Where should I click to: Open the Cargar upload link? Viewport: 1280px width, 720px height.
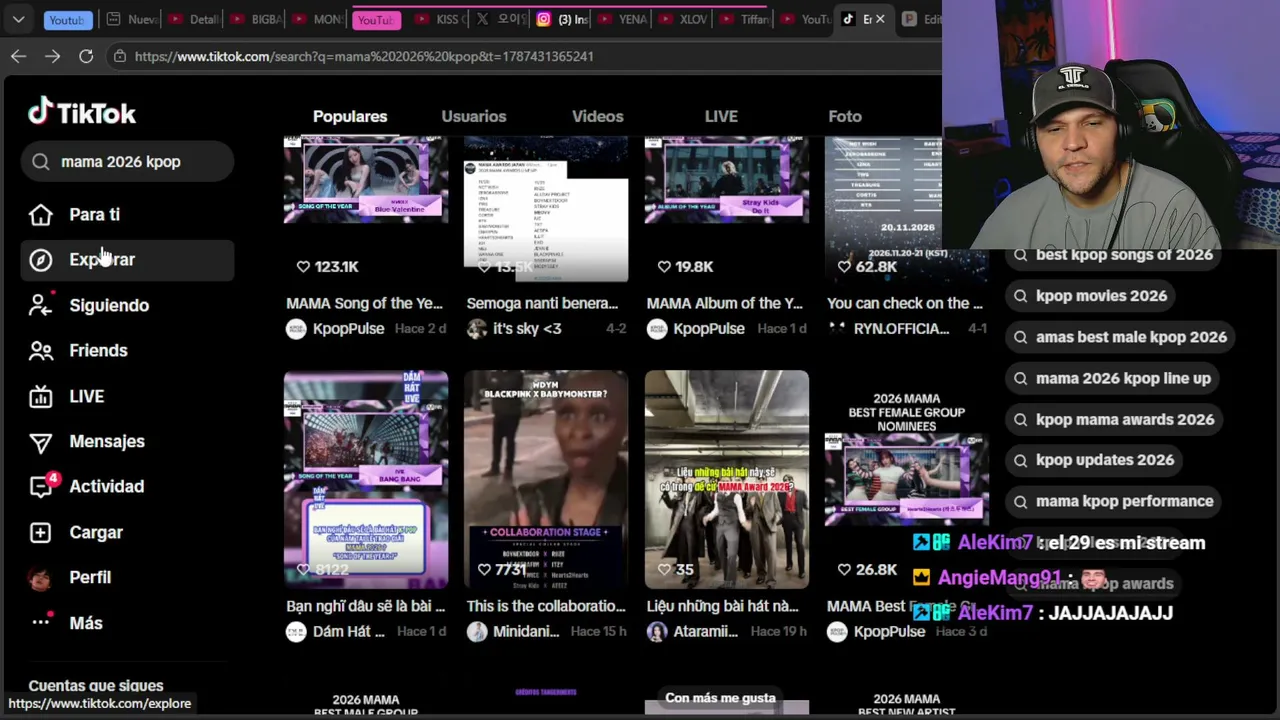[96, 532]
